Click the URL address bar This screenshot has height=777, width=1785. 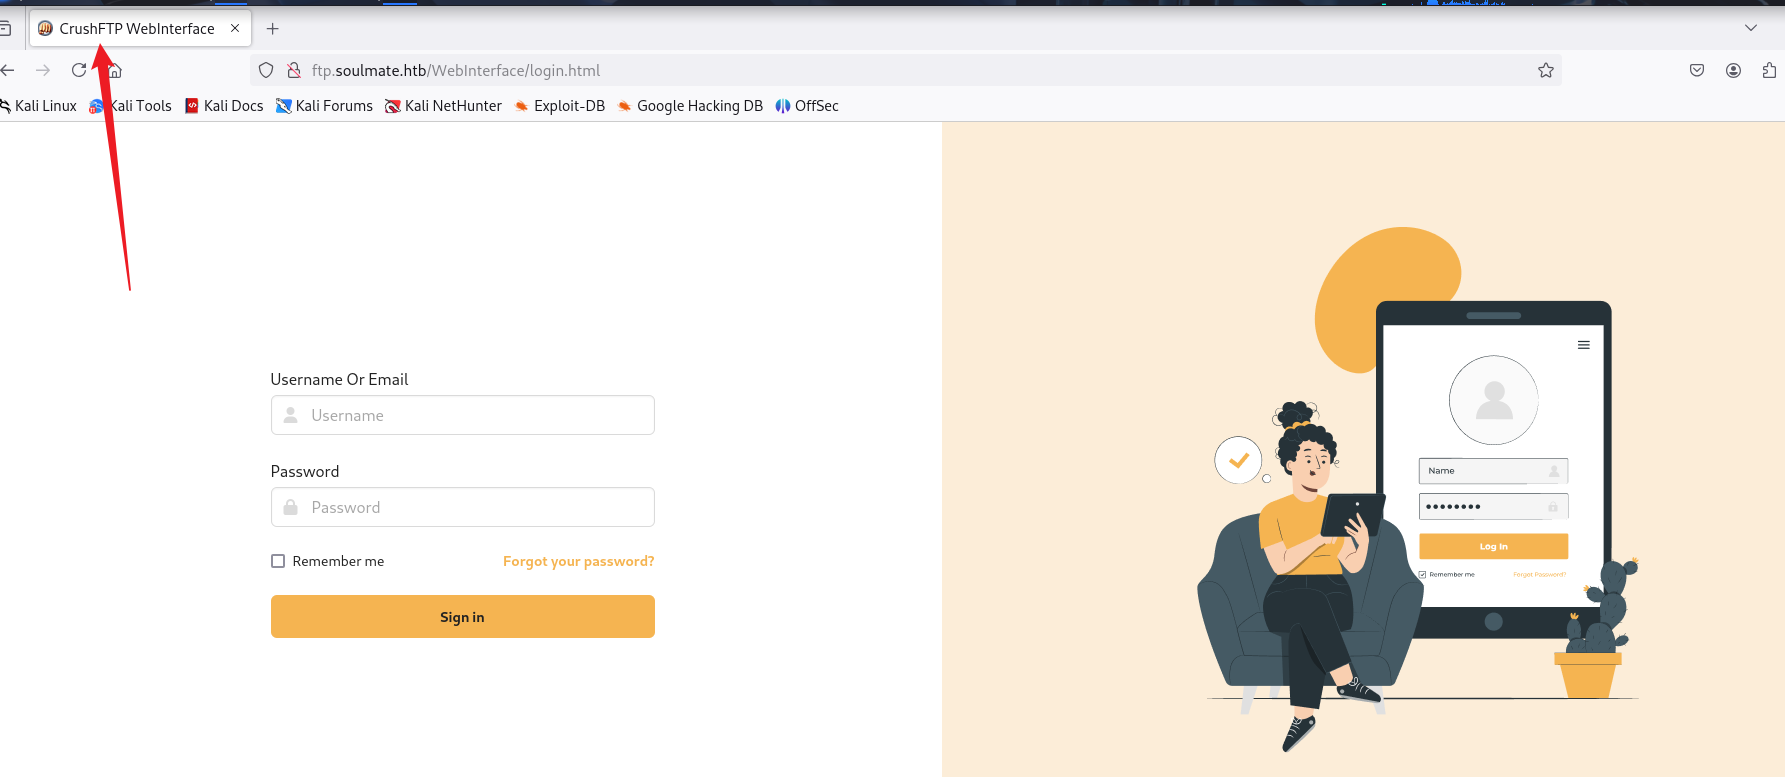(x=900, y=70)
